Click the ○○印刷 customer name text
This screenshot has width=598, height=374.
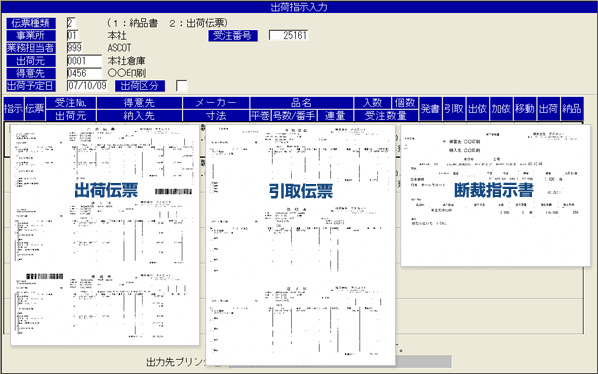coord(127,73)
